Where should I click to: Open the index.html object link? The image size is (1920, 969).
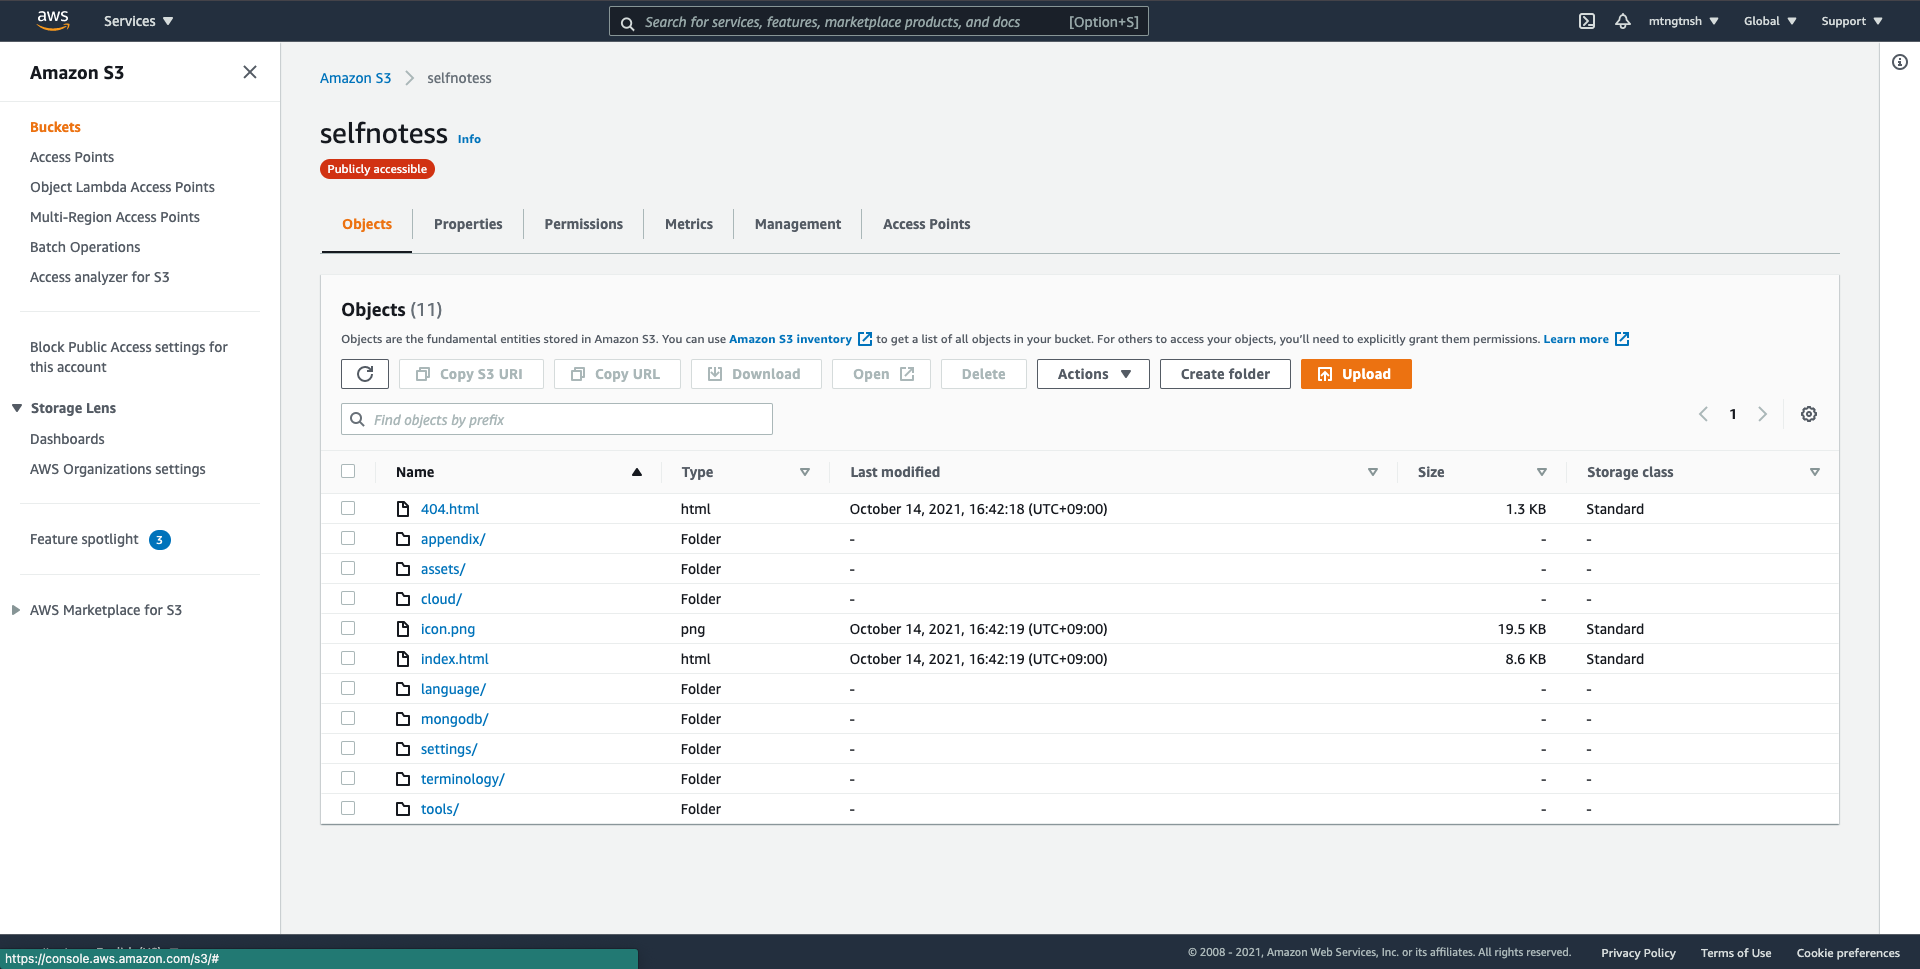coord(455,659)
